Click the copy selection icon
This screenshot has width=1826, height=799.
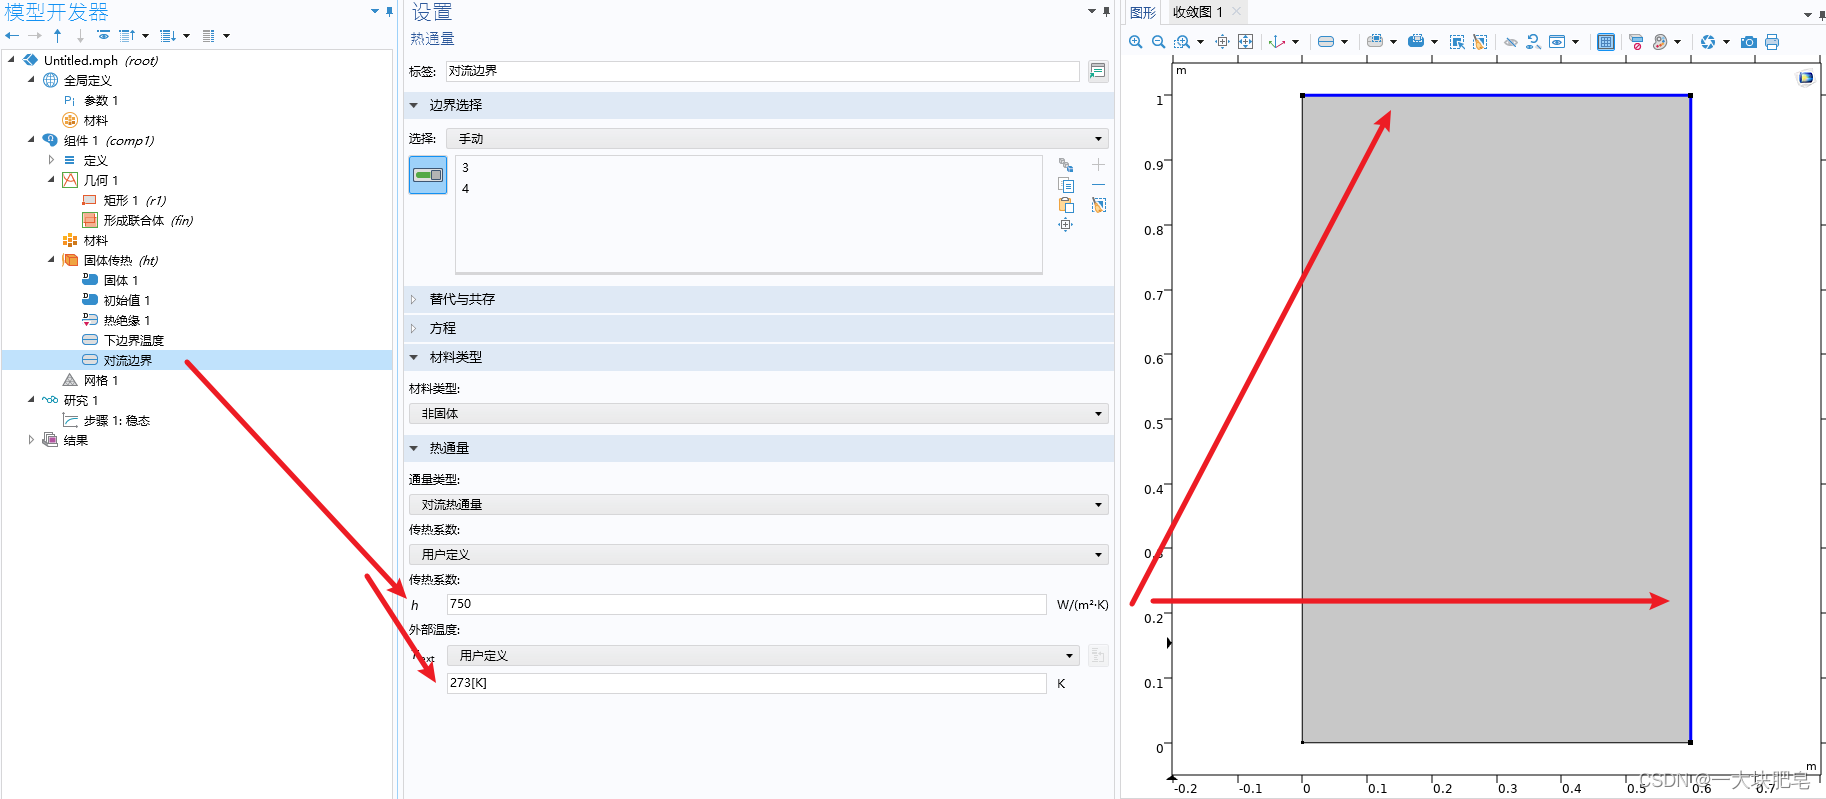1066,185
